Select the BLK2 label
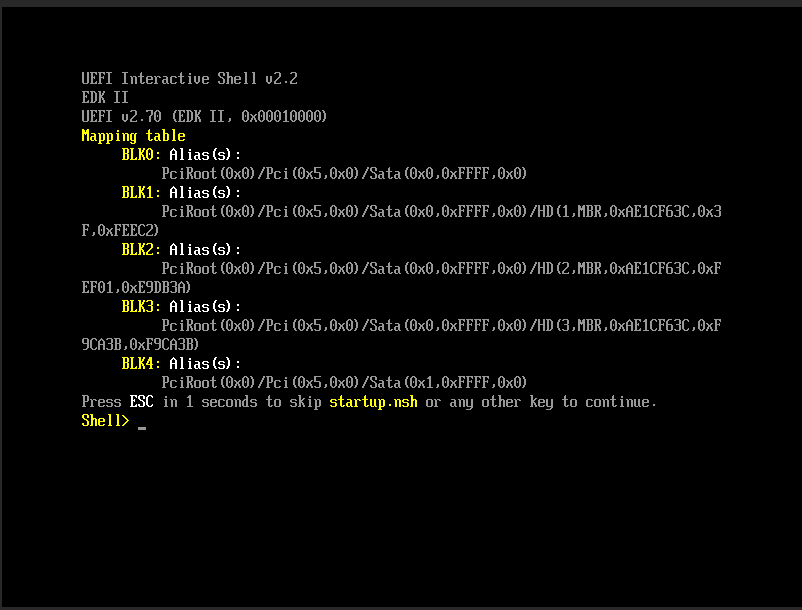802x610 pixels. (141, 250)
